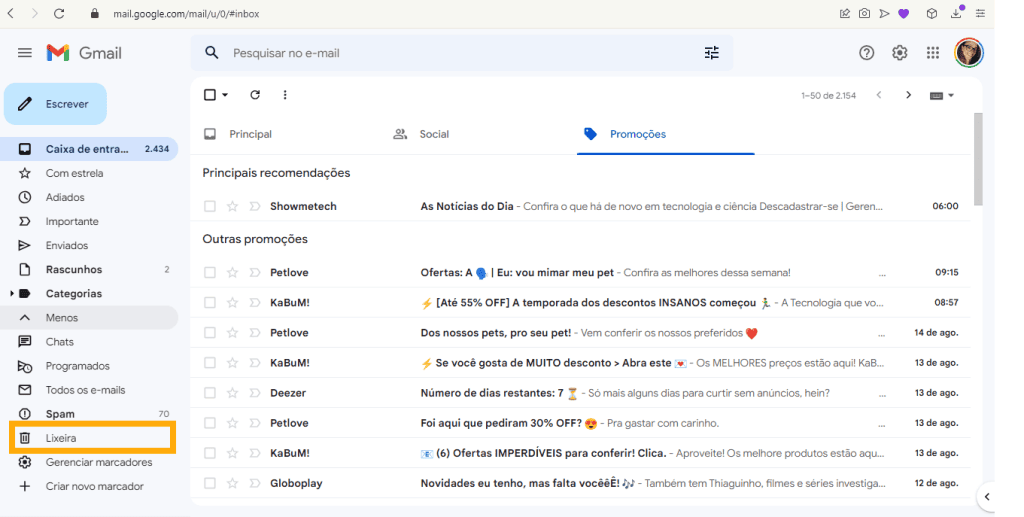Open the browser extensions cube icon

pyautogui.click(x=932, y=14)
